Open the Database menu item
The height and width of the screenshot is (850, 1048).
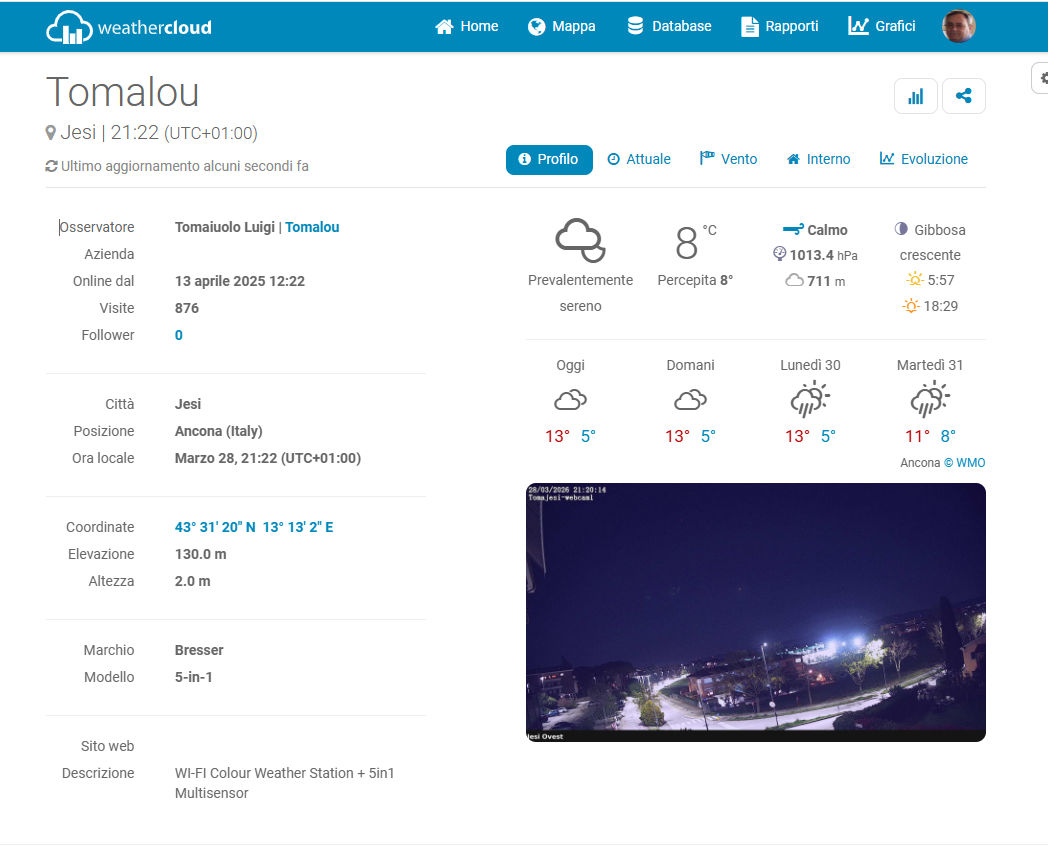tap(669, 27)
